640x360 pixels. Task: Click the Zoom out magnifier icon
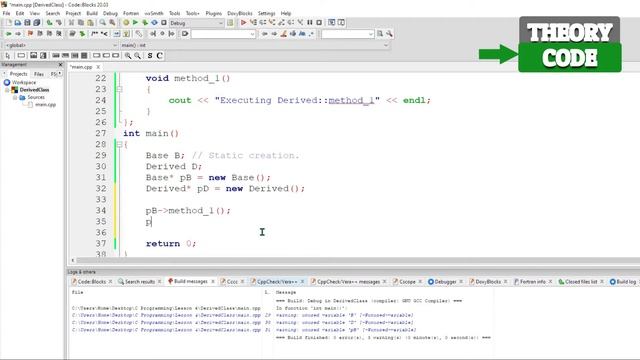(x=138, y=56)
